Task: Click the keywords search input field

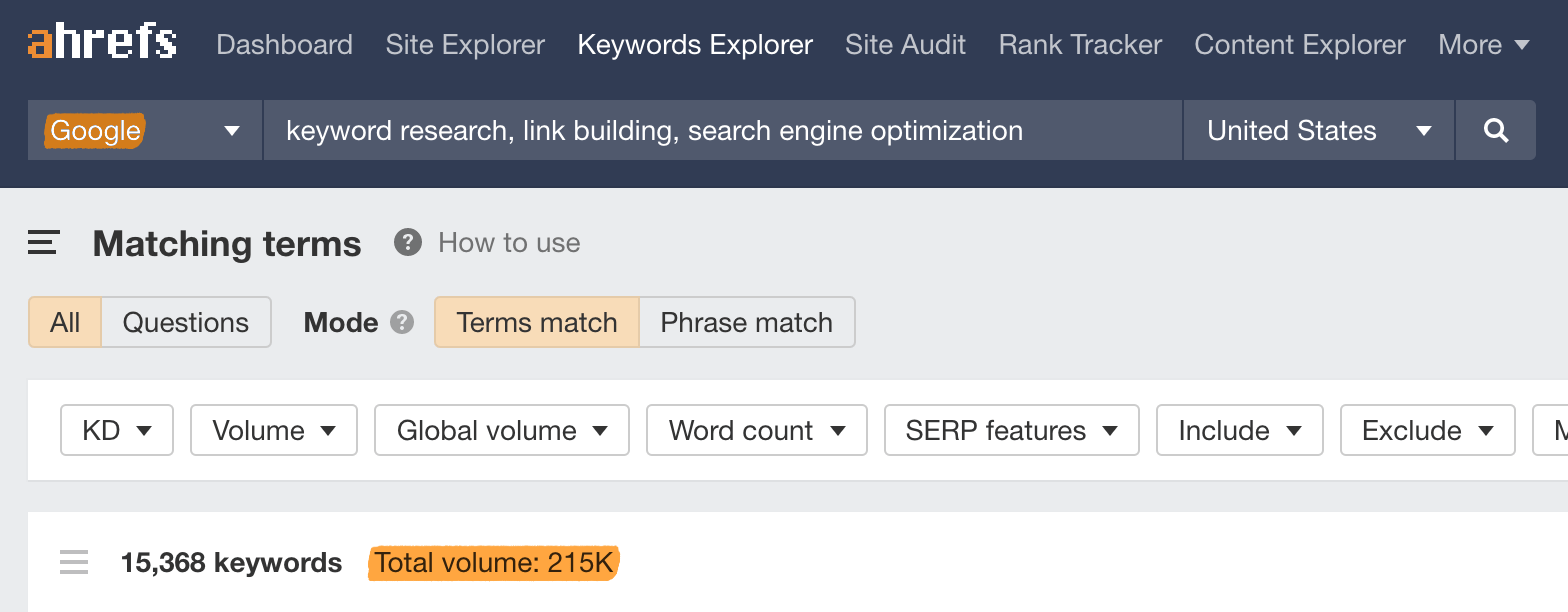Action: 720,130
